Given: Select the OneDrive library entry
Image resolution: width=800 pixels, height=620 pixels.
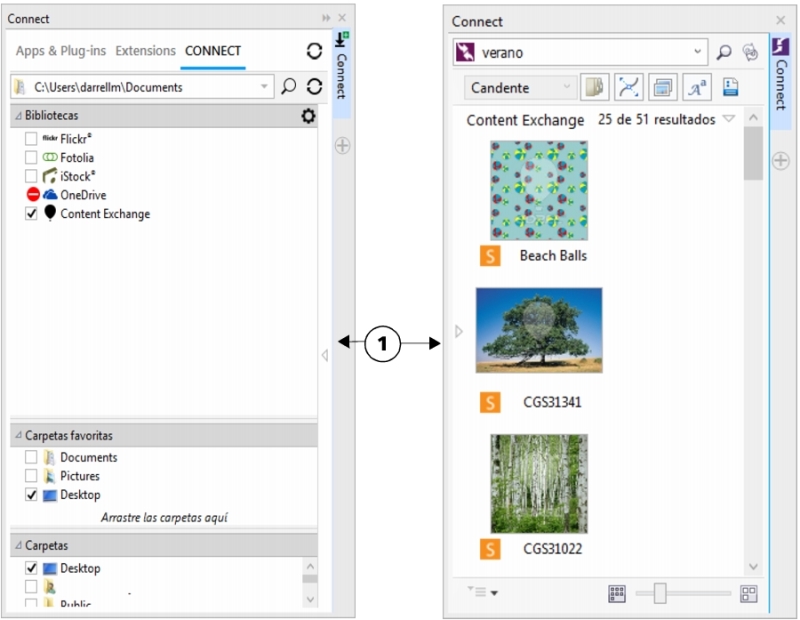Looking at the screenshot, I should pyautogui.click(x=82, y=195).
